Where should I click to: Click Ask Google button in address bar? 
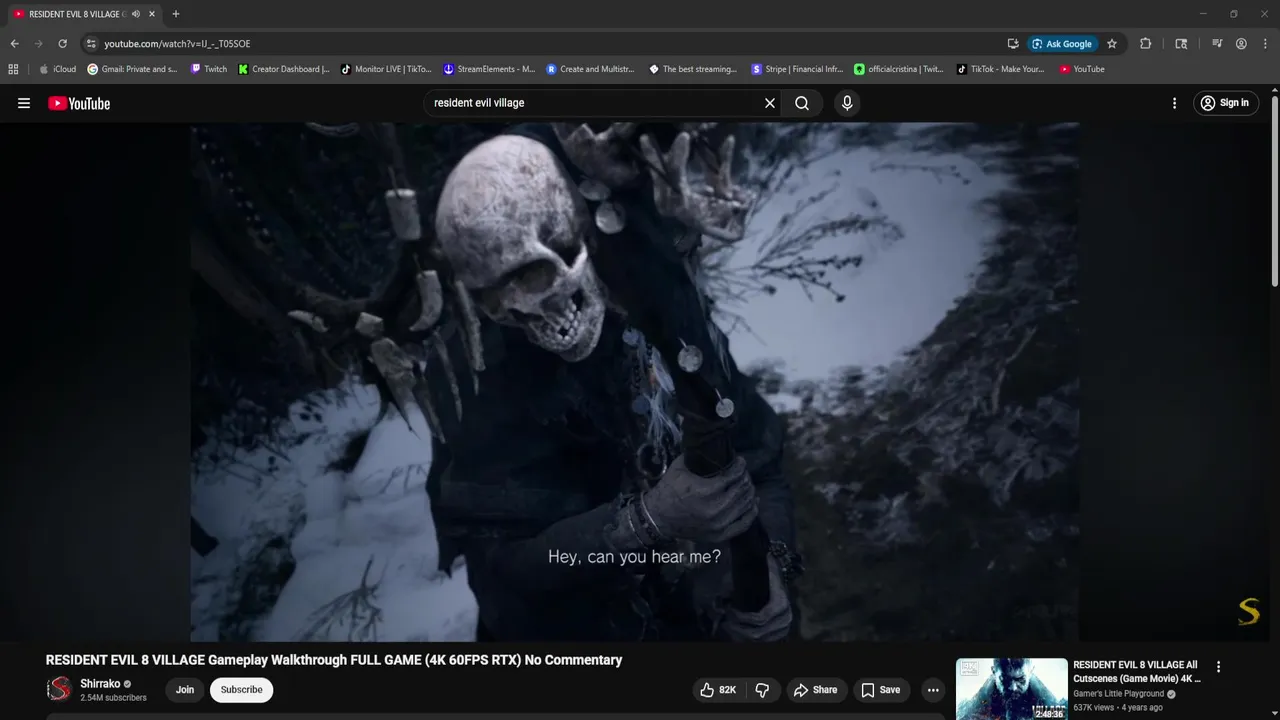(1062, 44)
